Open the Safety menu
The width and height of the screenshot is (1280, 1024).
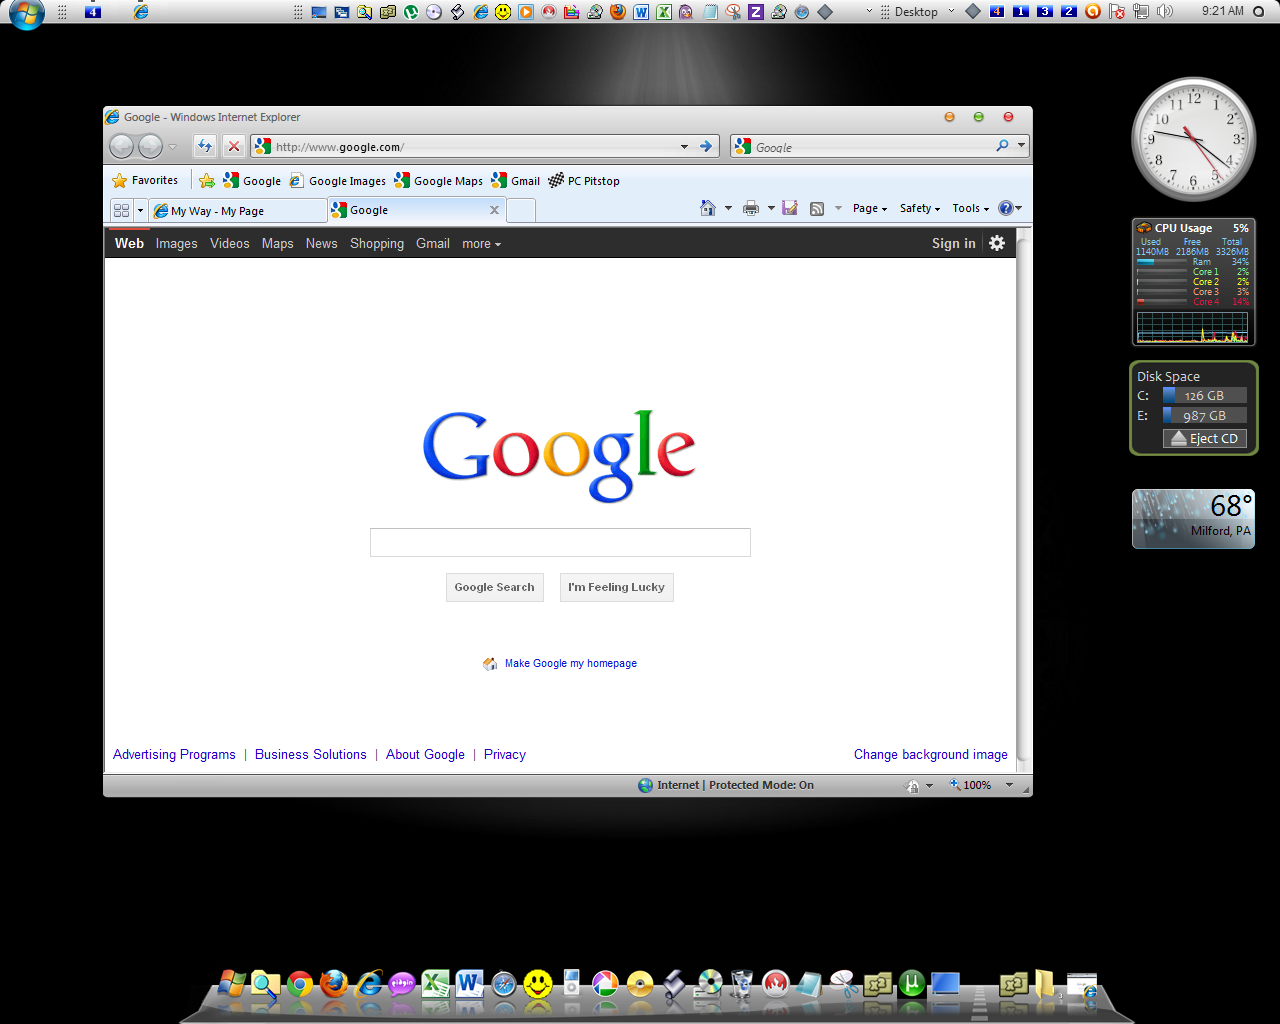click(x=920, y=208)
